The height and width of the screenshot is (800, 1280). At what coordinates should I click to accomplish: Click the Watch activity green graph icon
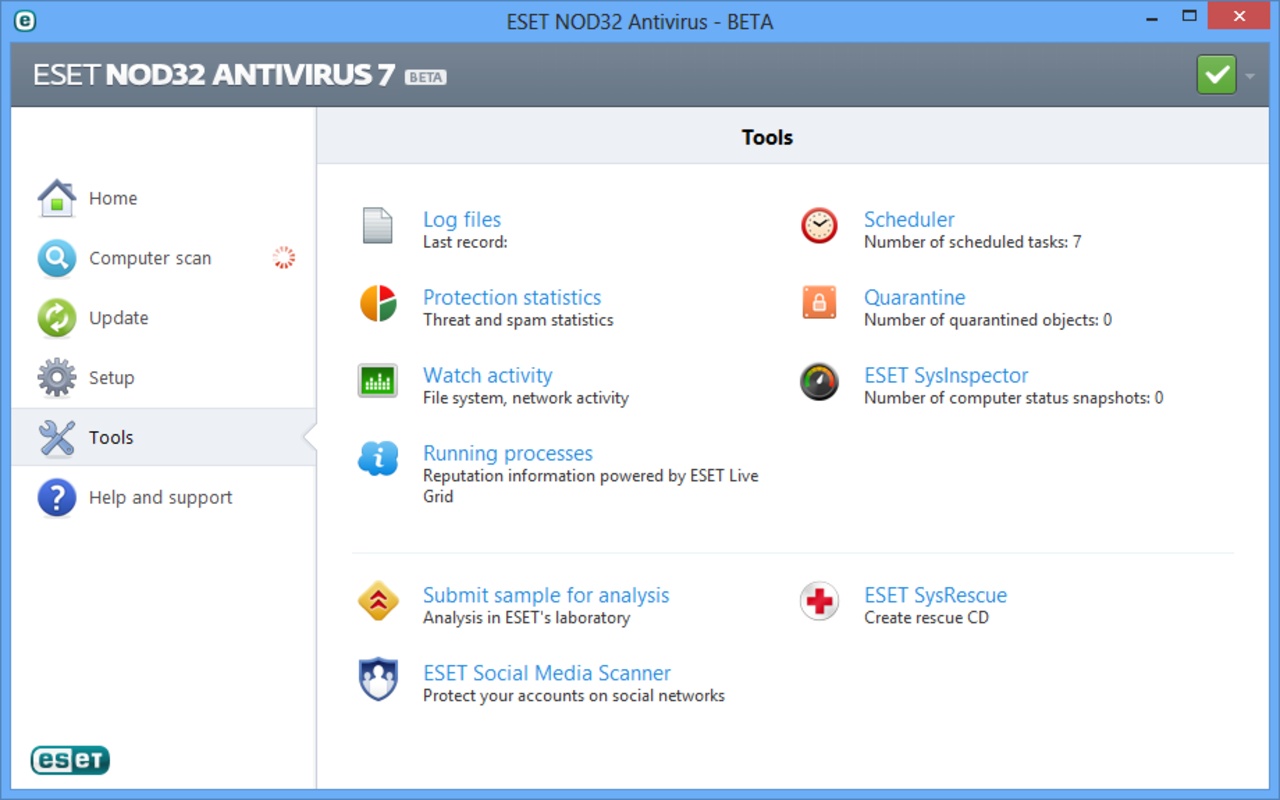[x=378, y=381]
